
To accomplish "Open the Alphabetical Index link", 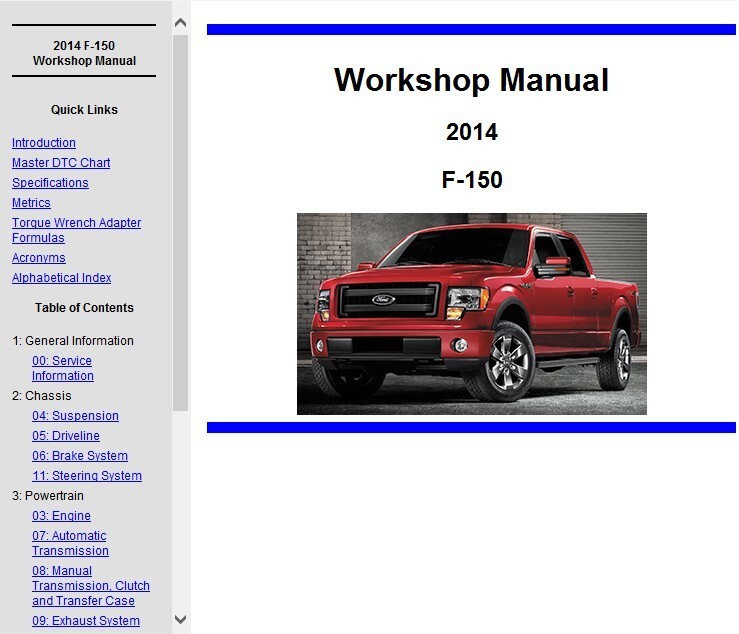I will [x=62, y=278].
